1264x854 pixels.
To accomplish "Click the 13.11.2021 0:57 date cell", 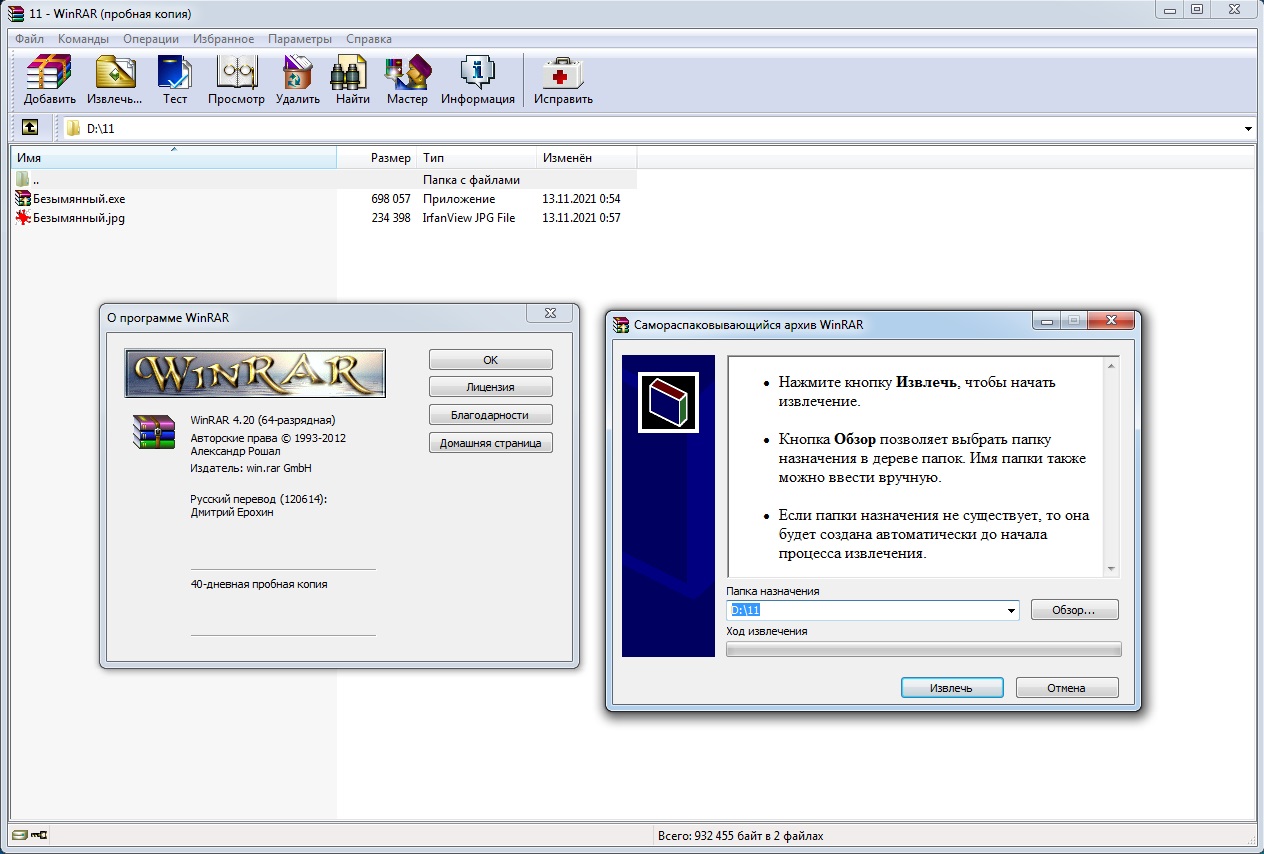I will 581,218.
